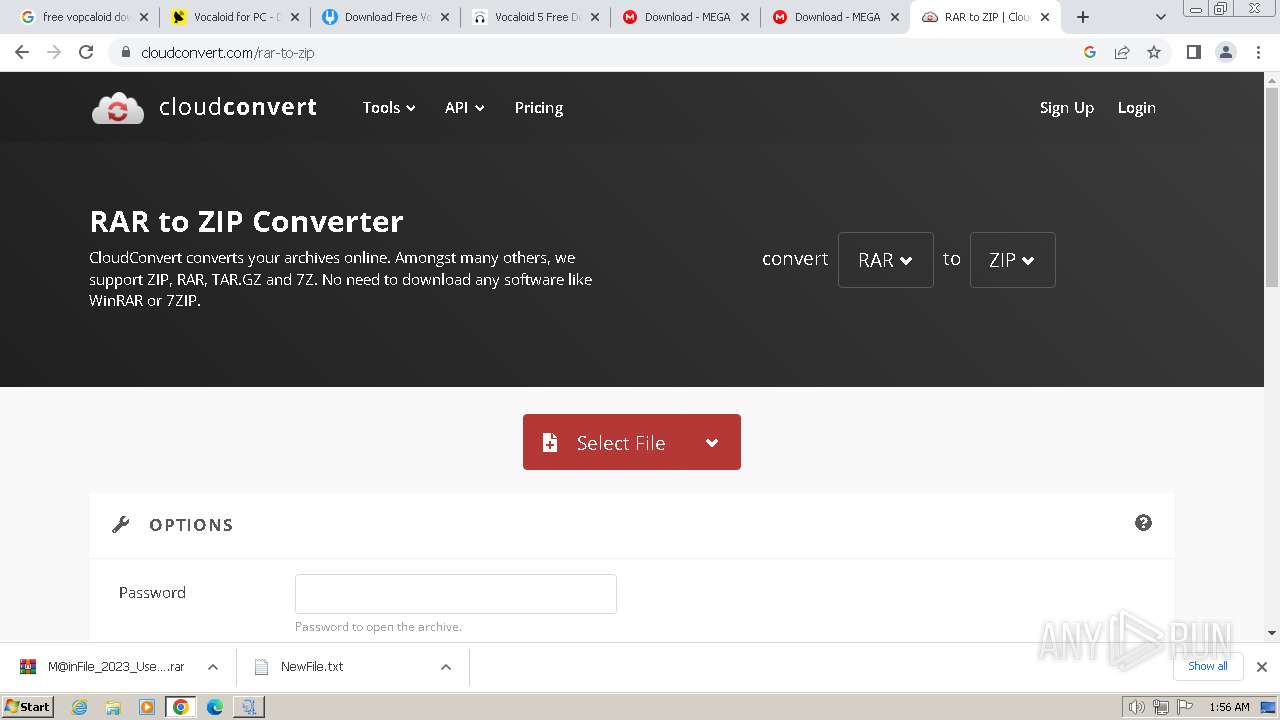
Task: Close the RAR to ZIP tab
Action: pos(1045,17)
